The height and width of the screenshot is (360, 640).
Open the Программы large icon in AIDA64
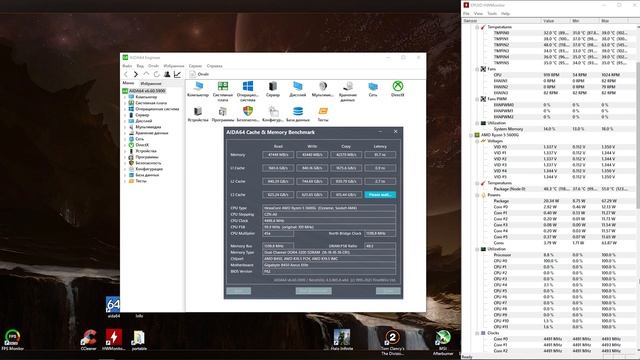(223, 114)
